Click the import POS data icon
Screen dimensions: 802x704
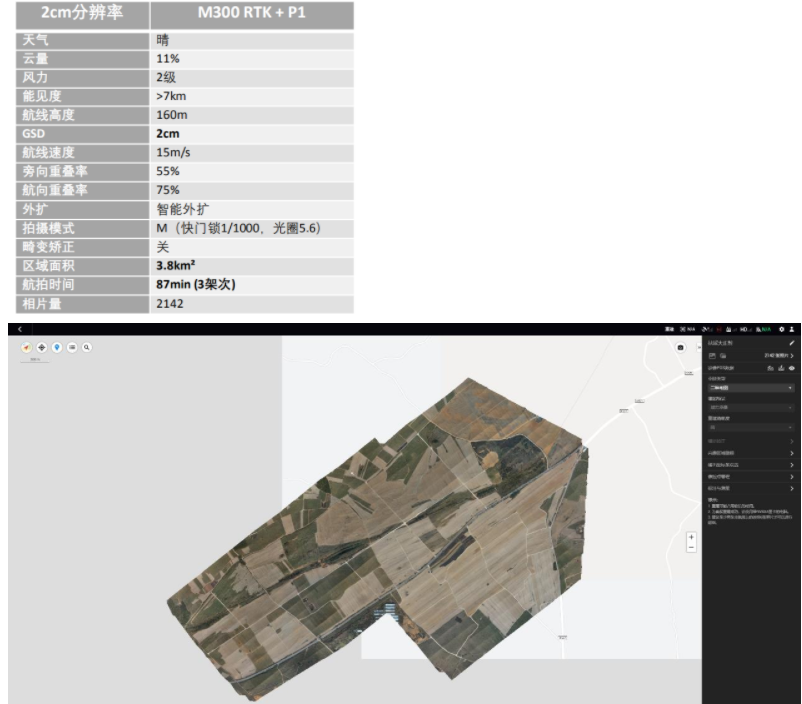coord(770,368)
